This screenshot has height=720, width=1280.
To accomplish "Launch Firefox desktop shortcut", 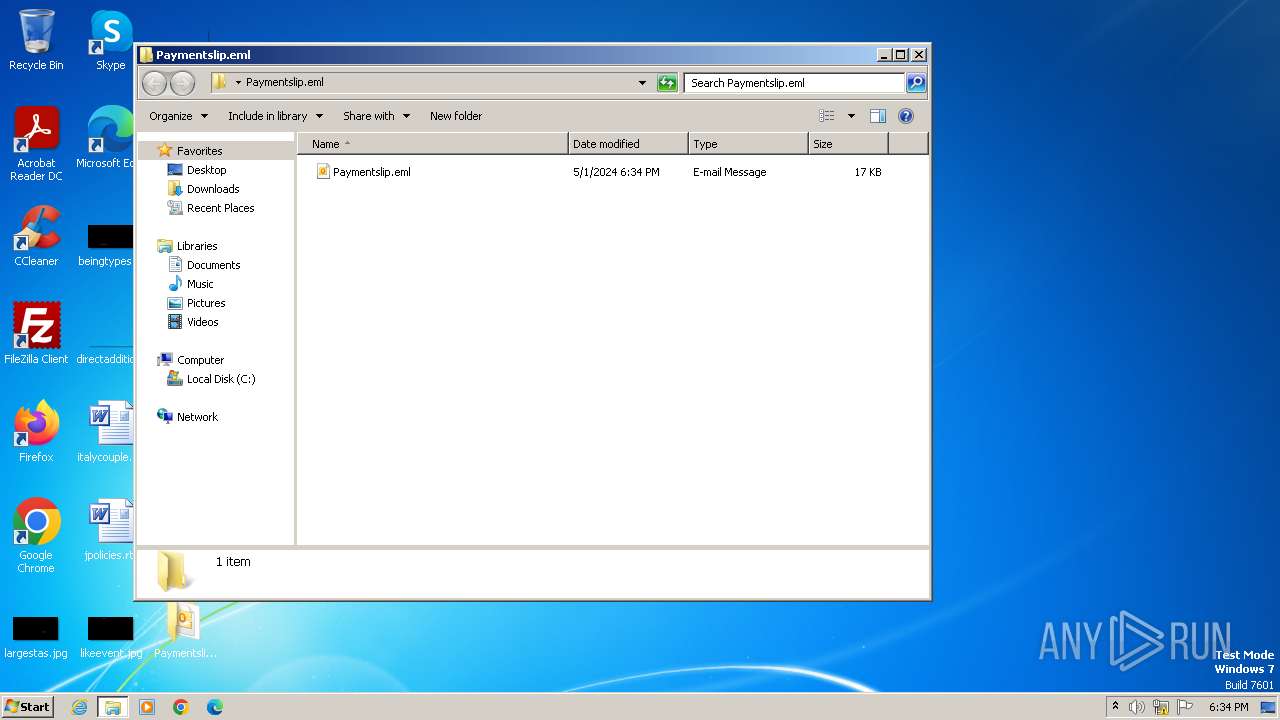I will pyautogui.click(x=36, y=432).
